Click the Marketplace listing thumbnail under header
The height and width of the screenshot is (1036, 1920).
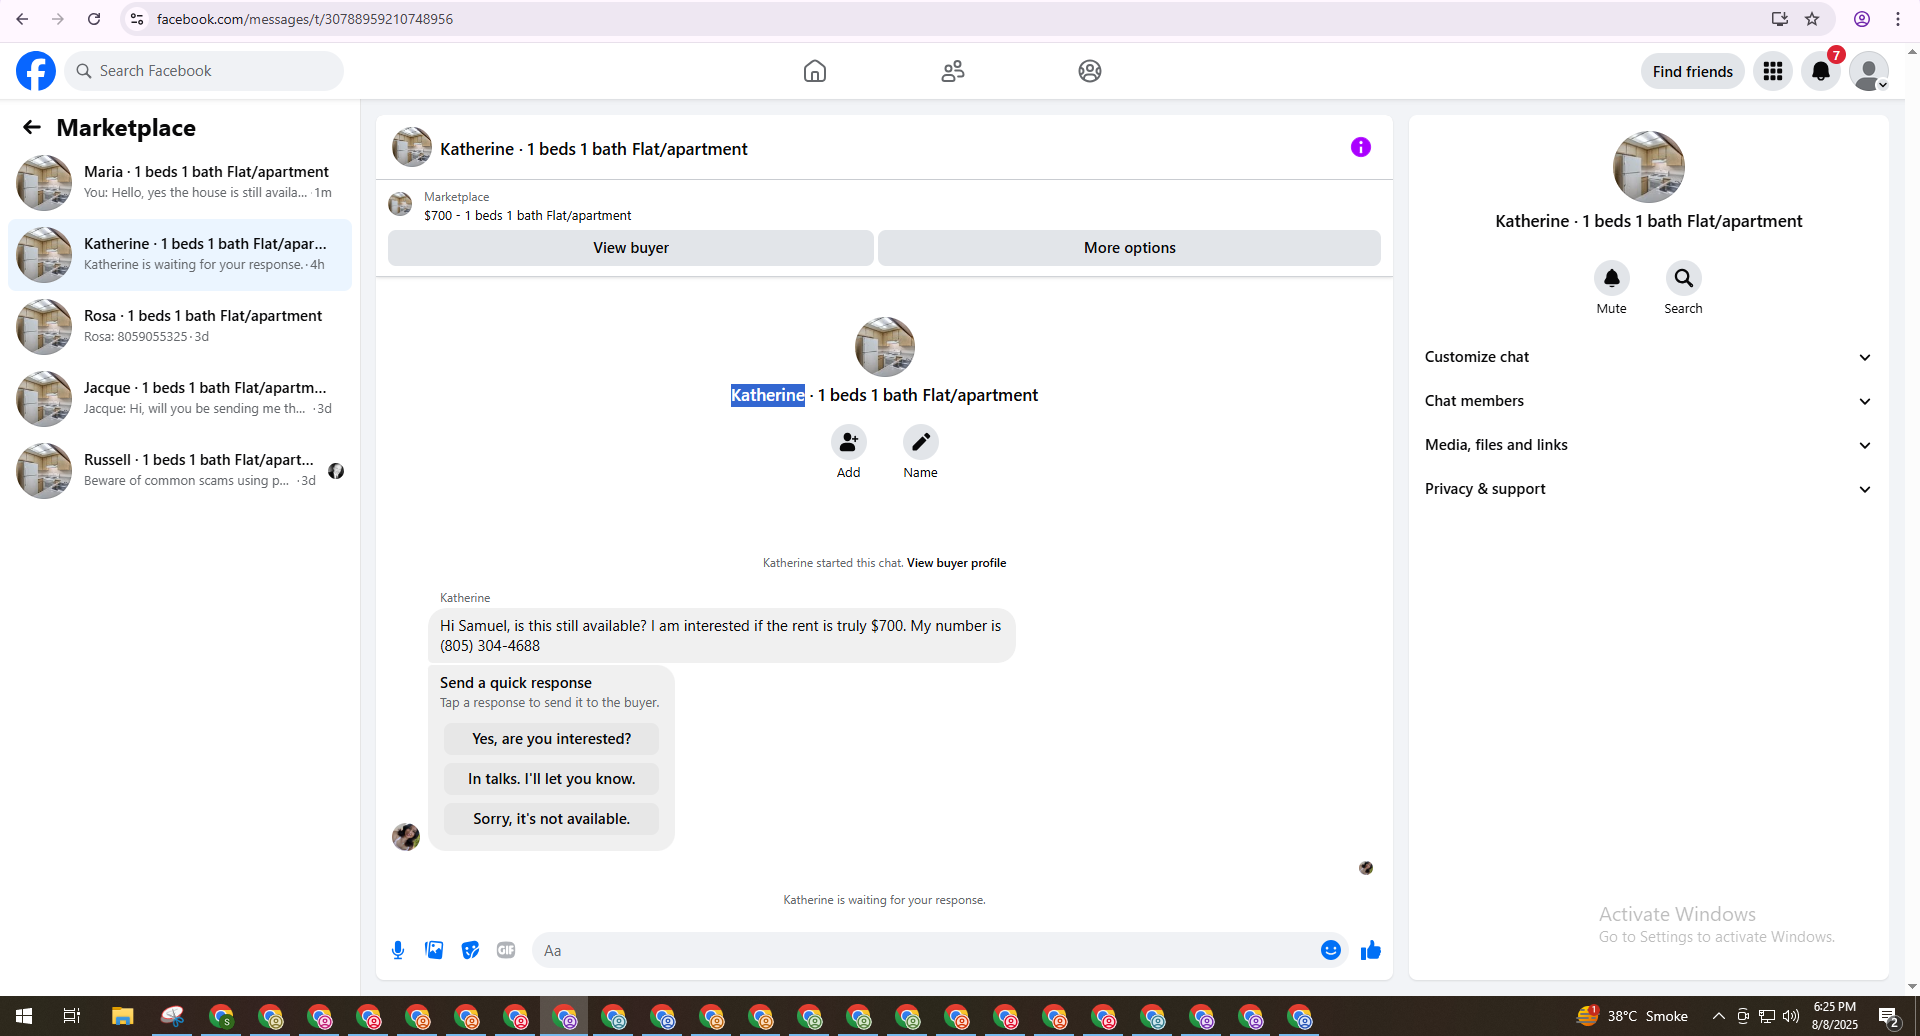tap(400, 204)
